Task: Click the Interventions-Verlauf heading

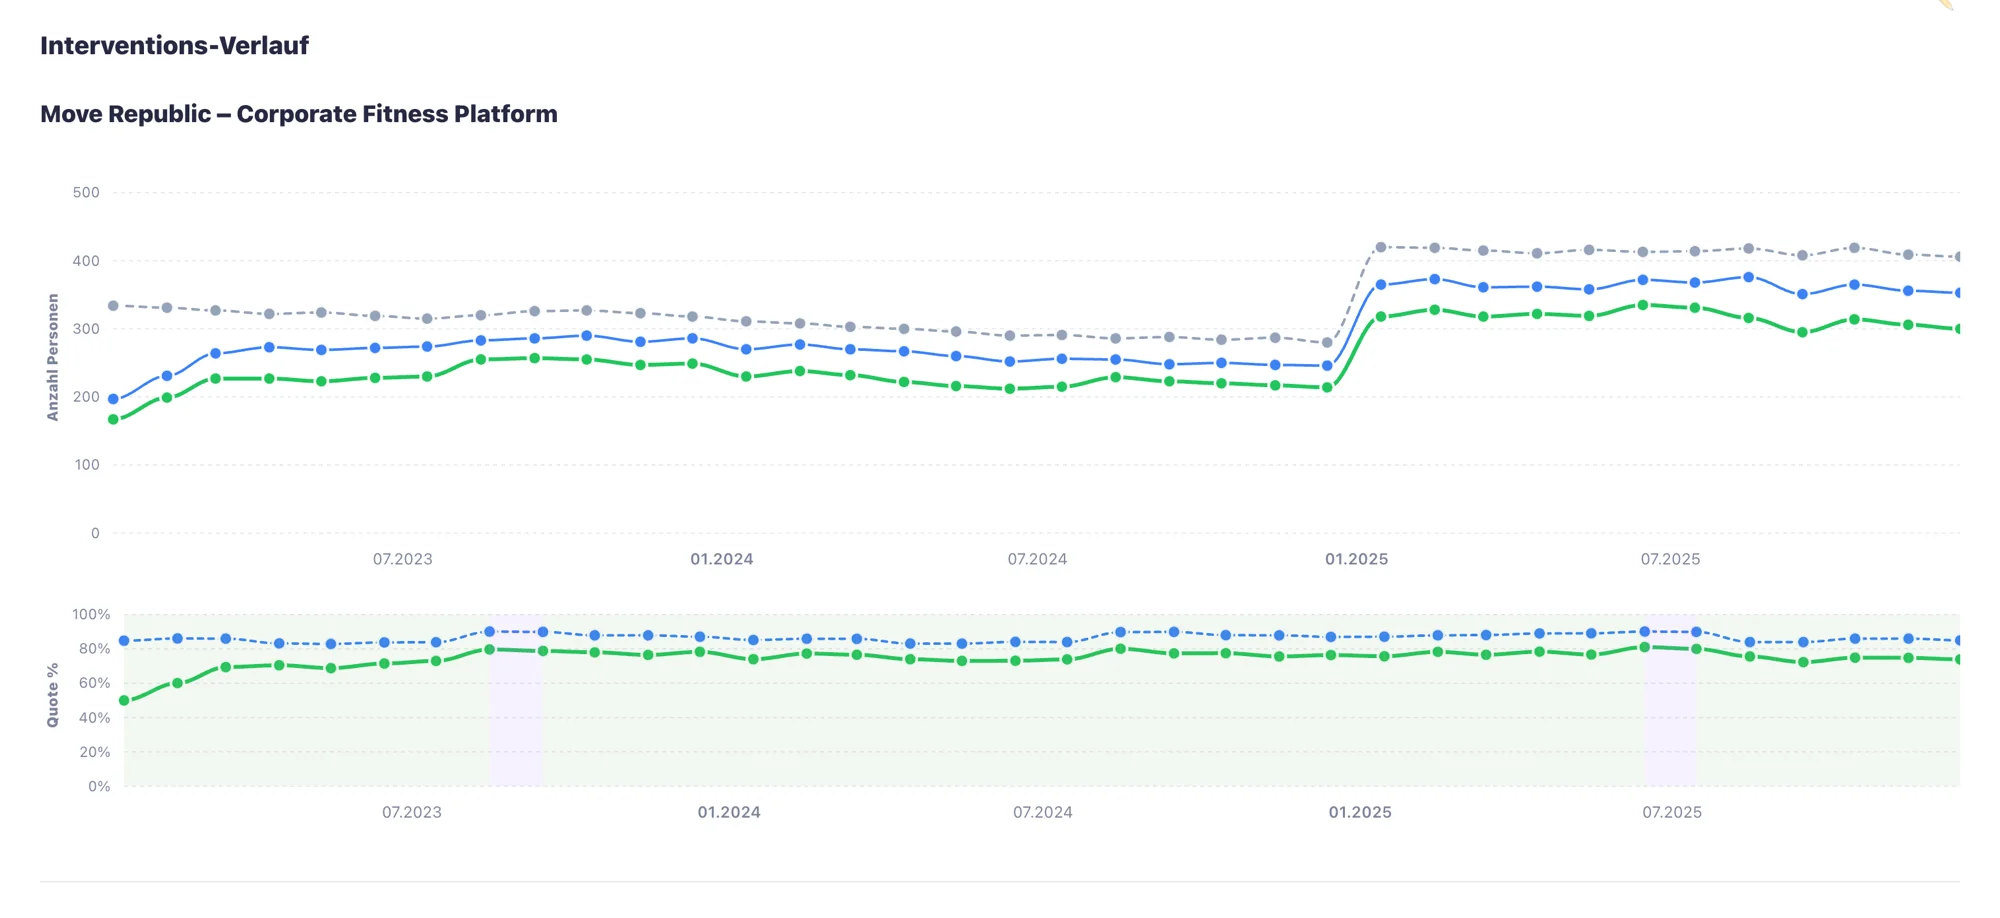Action: click(x=174, y=46)
